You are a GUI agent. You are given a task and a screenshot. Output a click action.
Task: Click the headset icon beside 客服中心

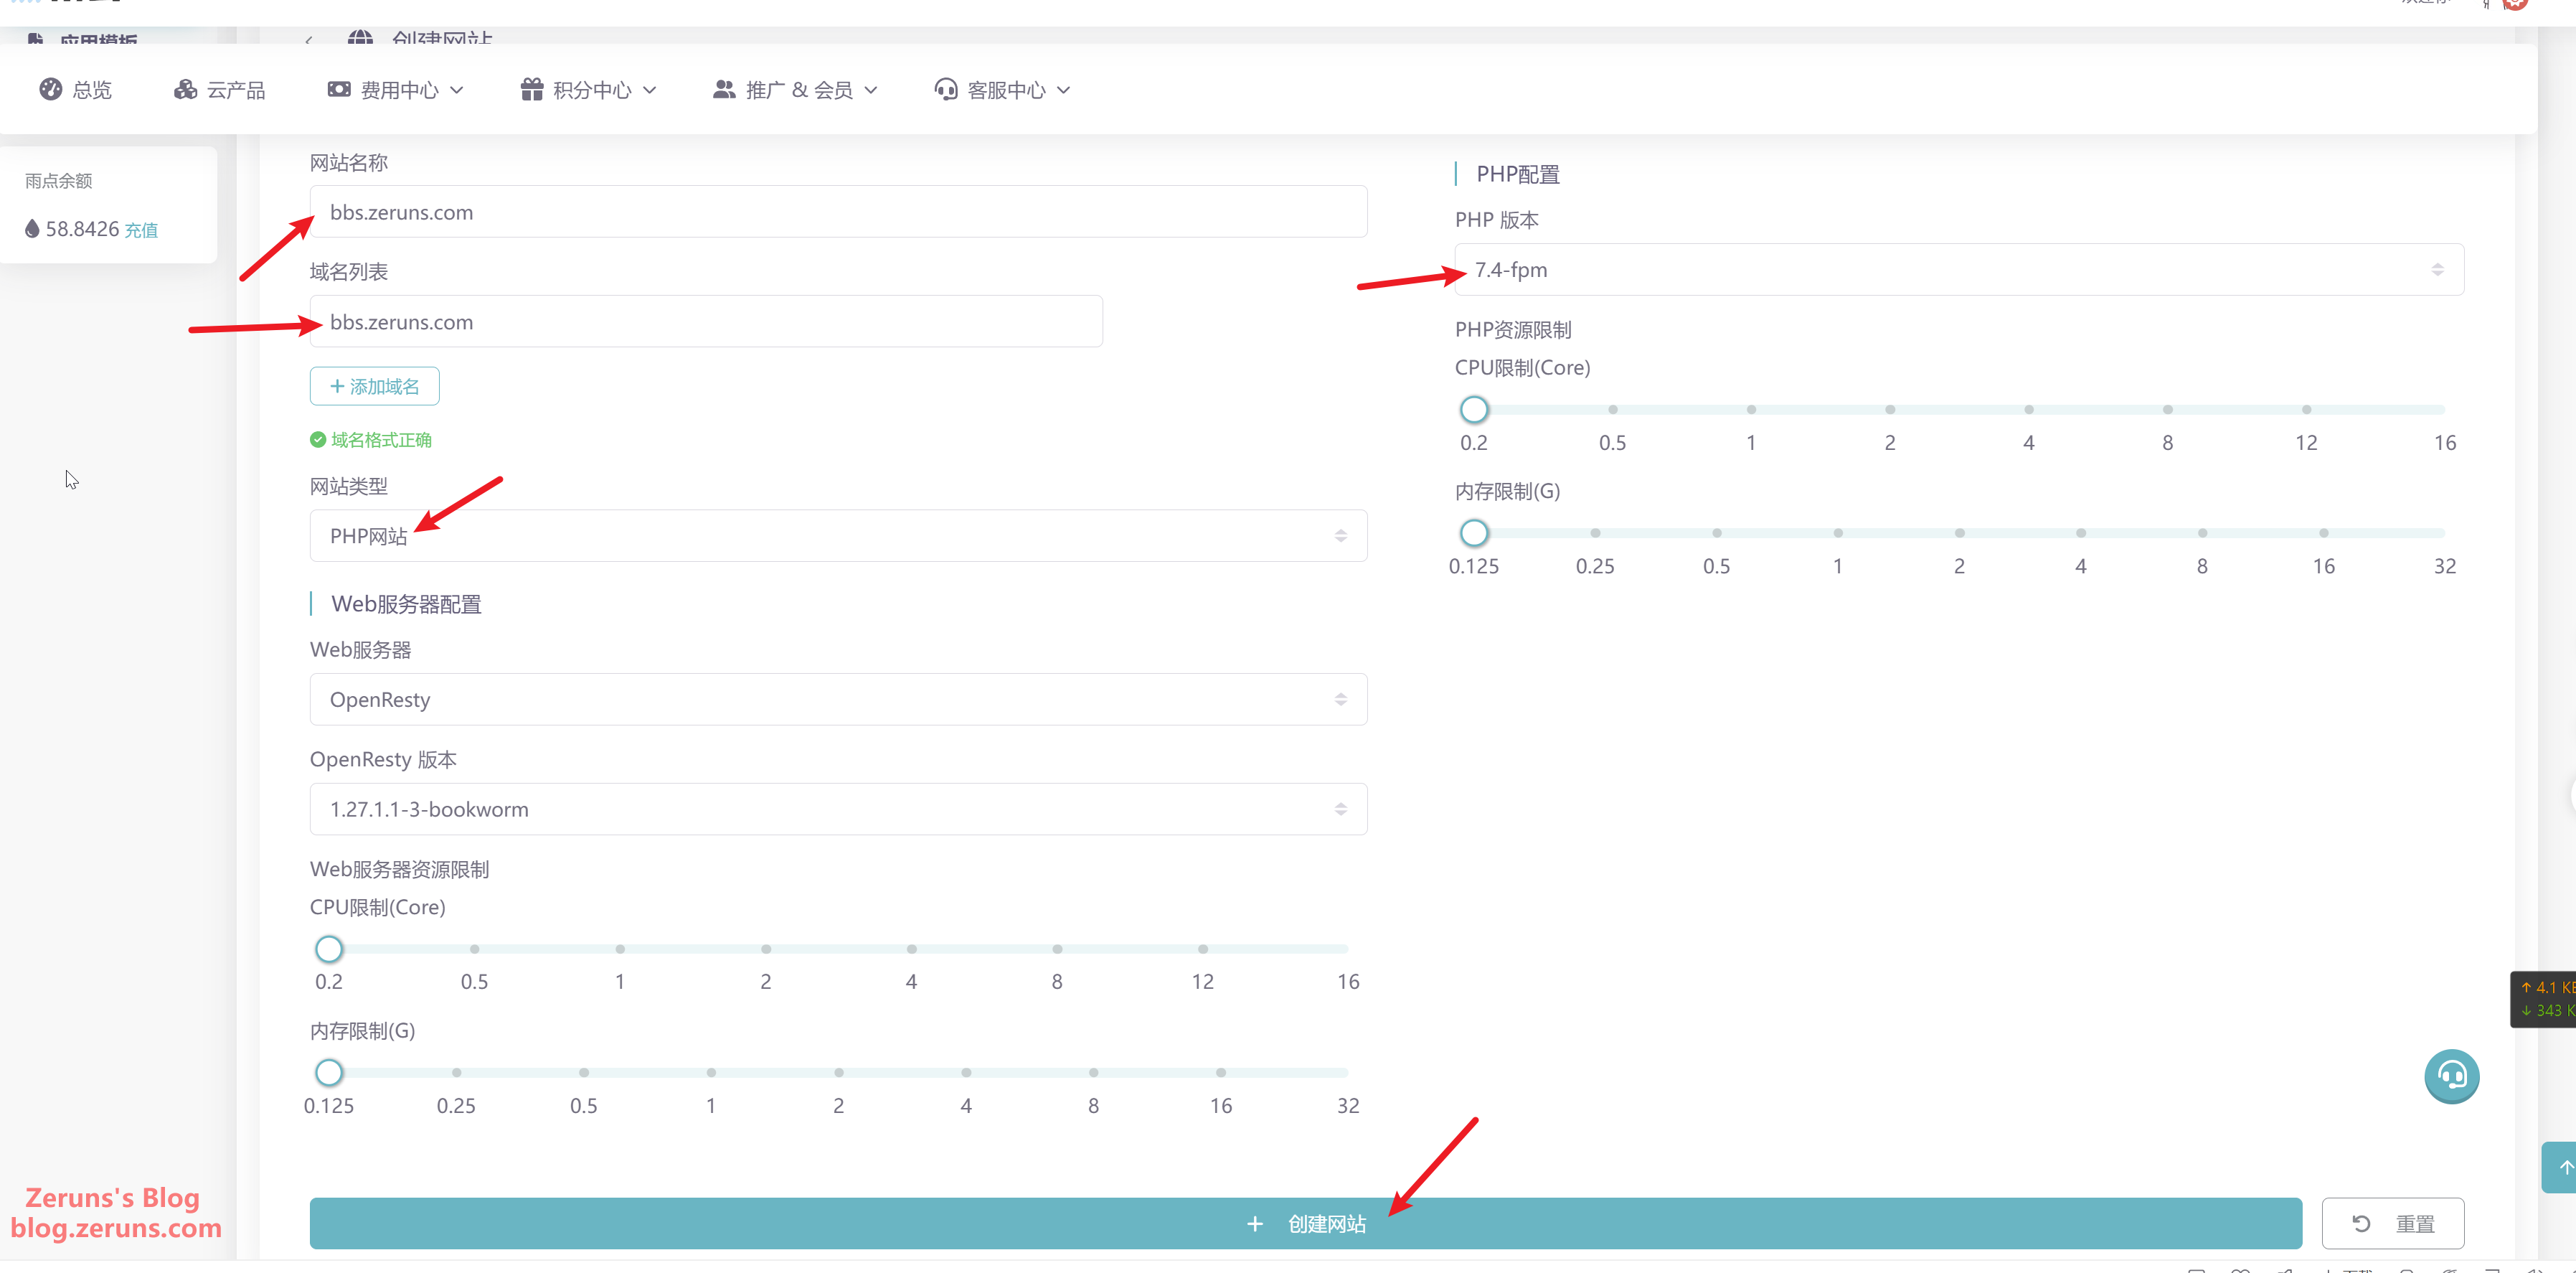(945, 90)
